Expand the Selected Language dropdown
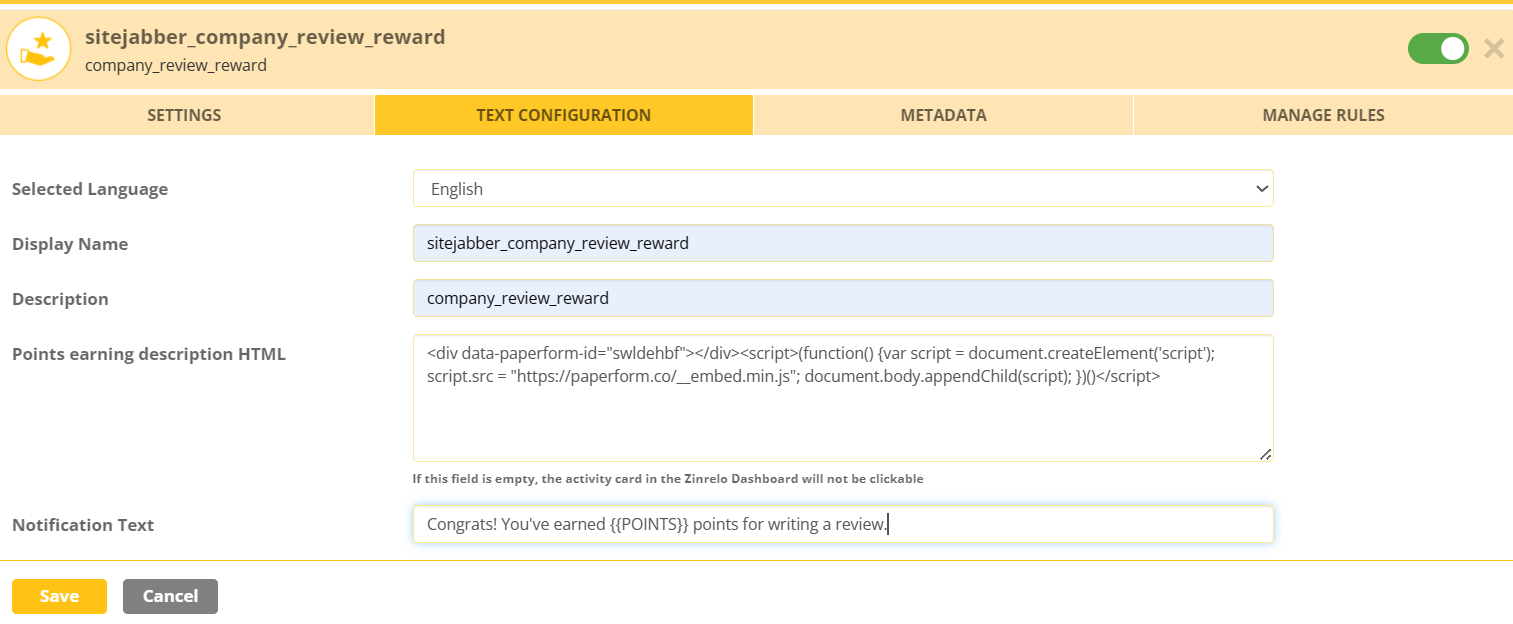 point(843,188)
